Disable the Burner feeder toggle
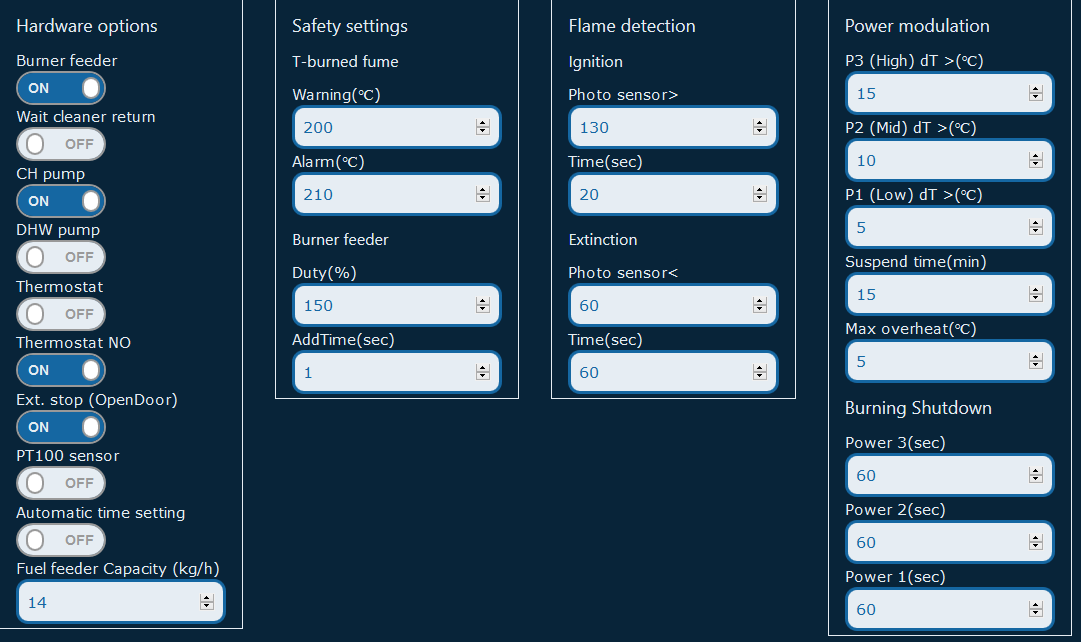This screenshot has height=642, width=1081. click(x=60, y=88)
